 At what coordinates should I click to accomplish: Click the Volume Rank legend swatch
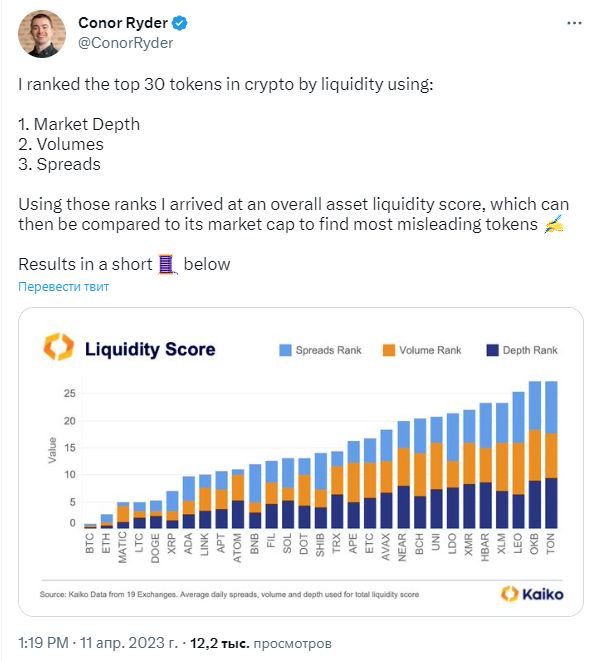[x=389, y=350]
